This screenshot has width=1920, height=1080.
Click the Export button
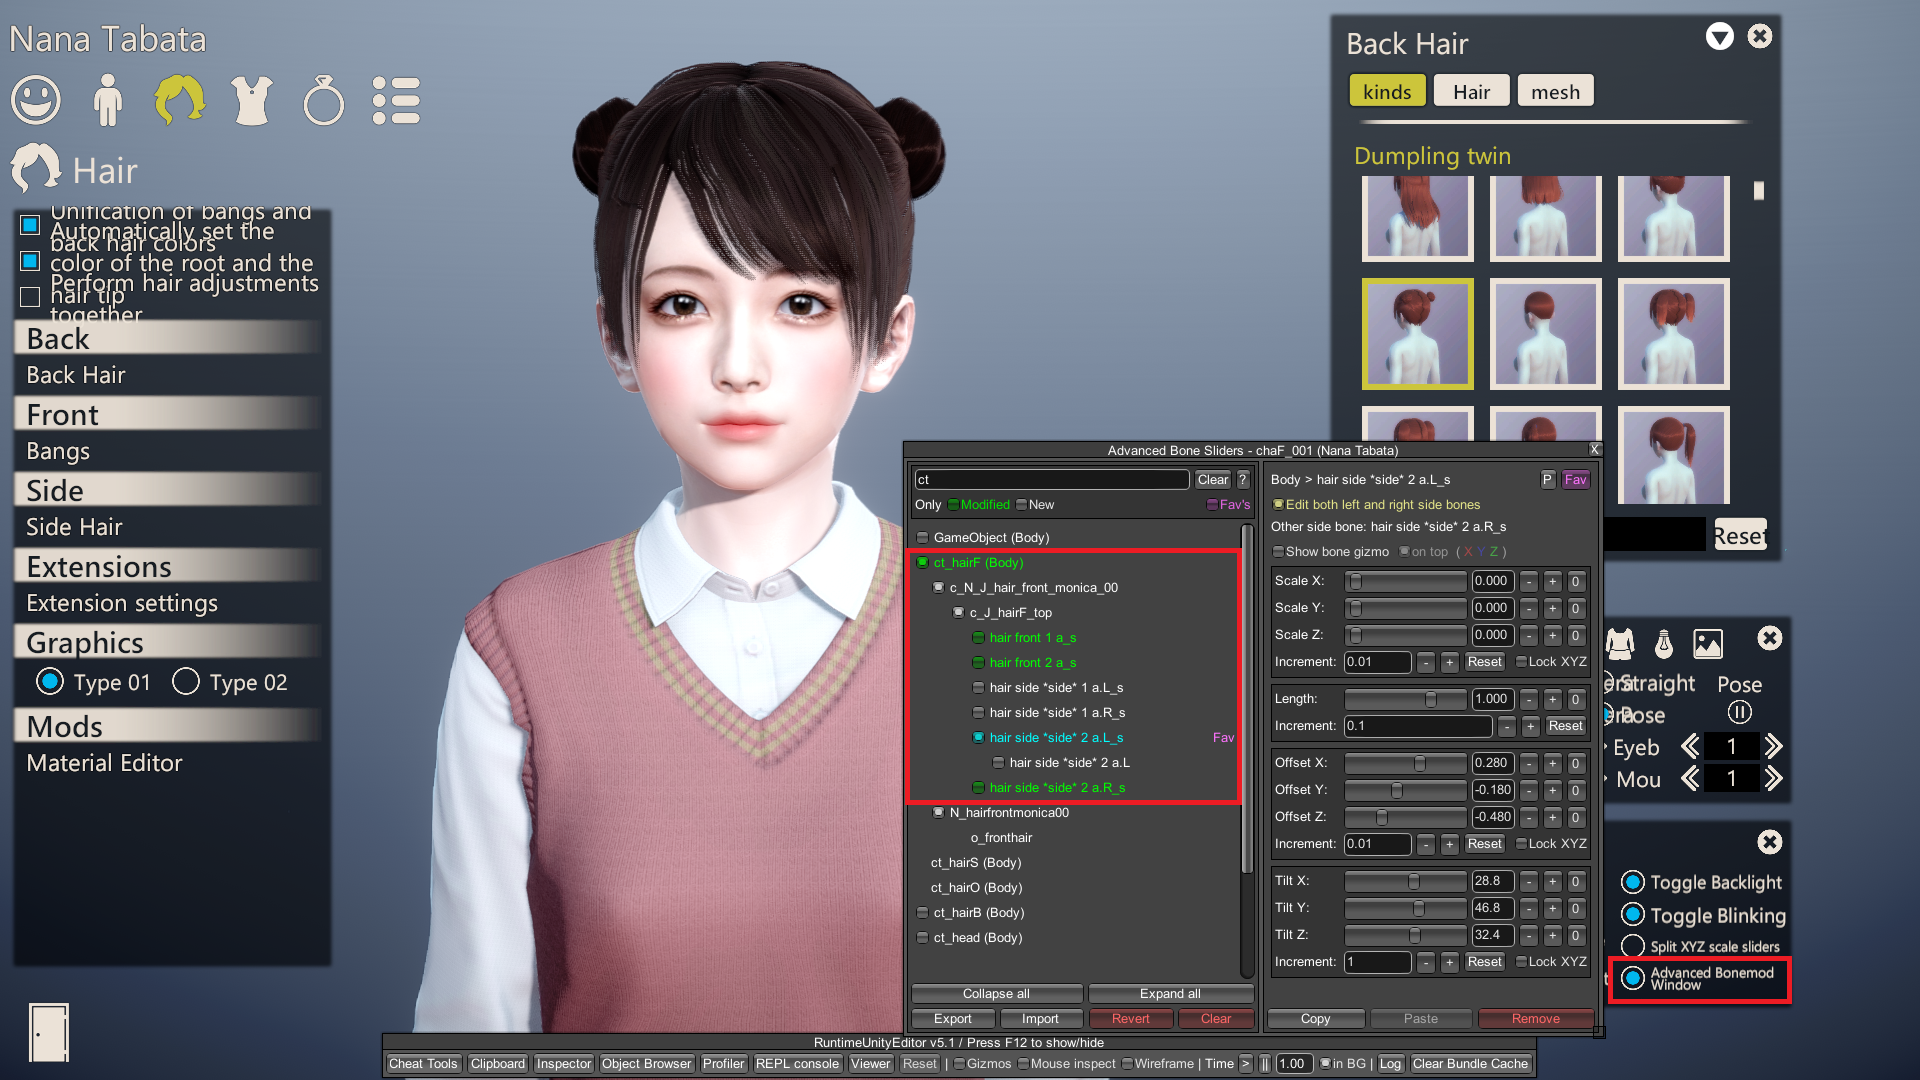952,1019
